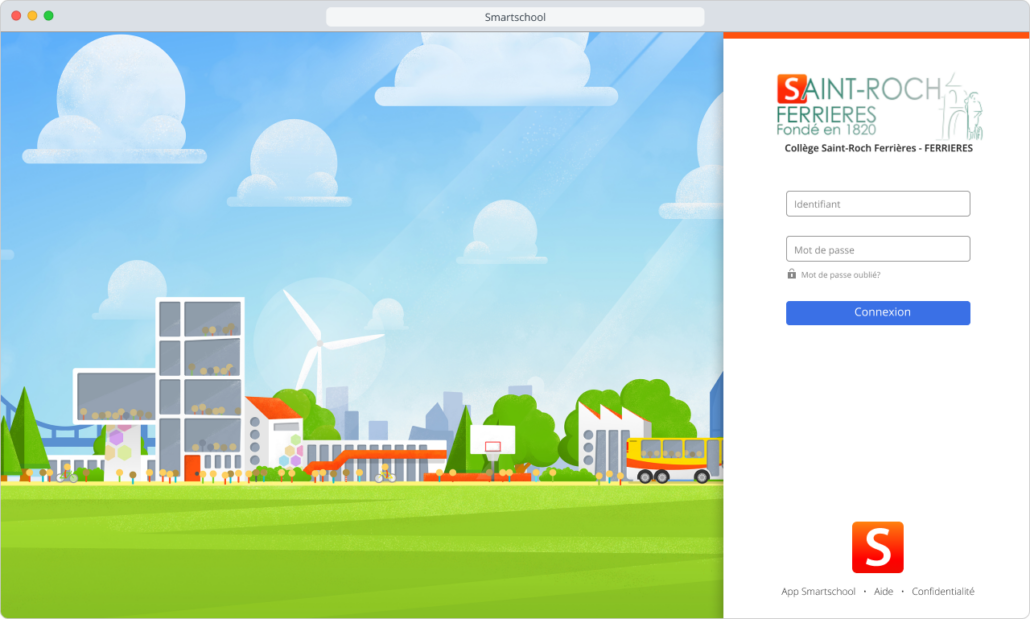The width and height of the screenshot is (1030, 619).
Task: Open the App Smartschool link
Action: pyautogui.click(x=818, y=592)
